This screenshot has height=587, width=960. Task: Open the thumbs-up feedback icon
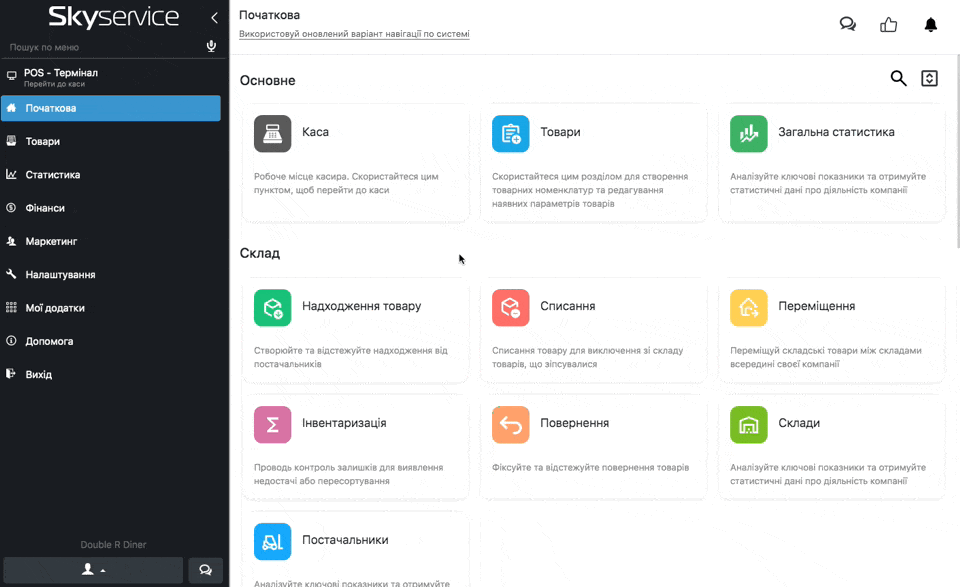(x=888, y=25)
